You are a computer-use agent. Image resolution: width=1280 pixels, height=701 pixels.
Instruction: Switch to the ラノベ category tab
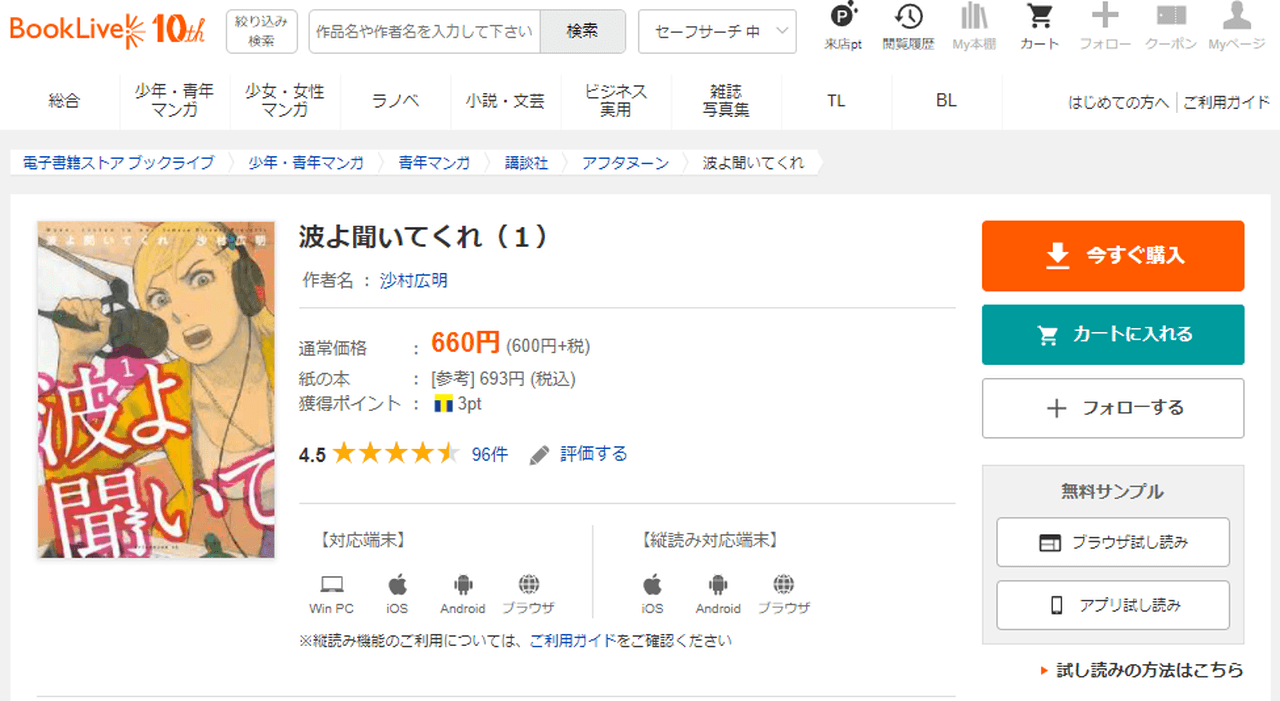[395, 101]
